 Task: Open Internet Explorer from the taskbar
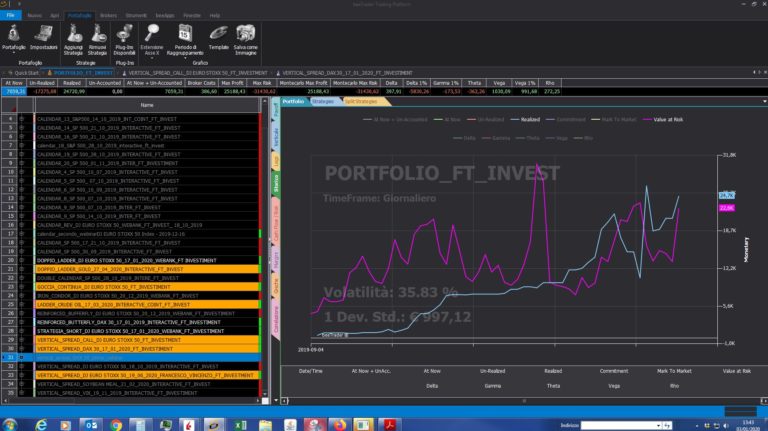point(41,425)
